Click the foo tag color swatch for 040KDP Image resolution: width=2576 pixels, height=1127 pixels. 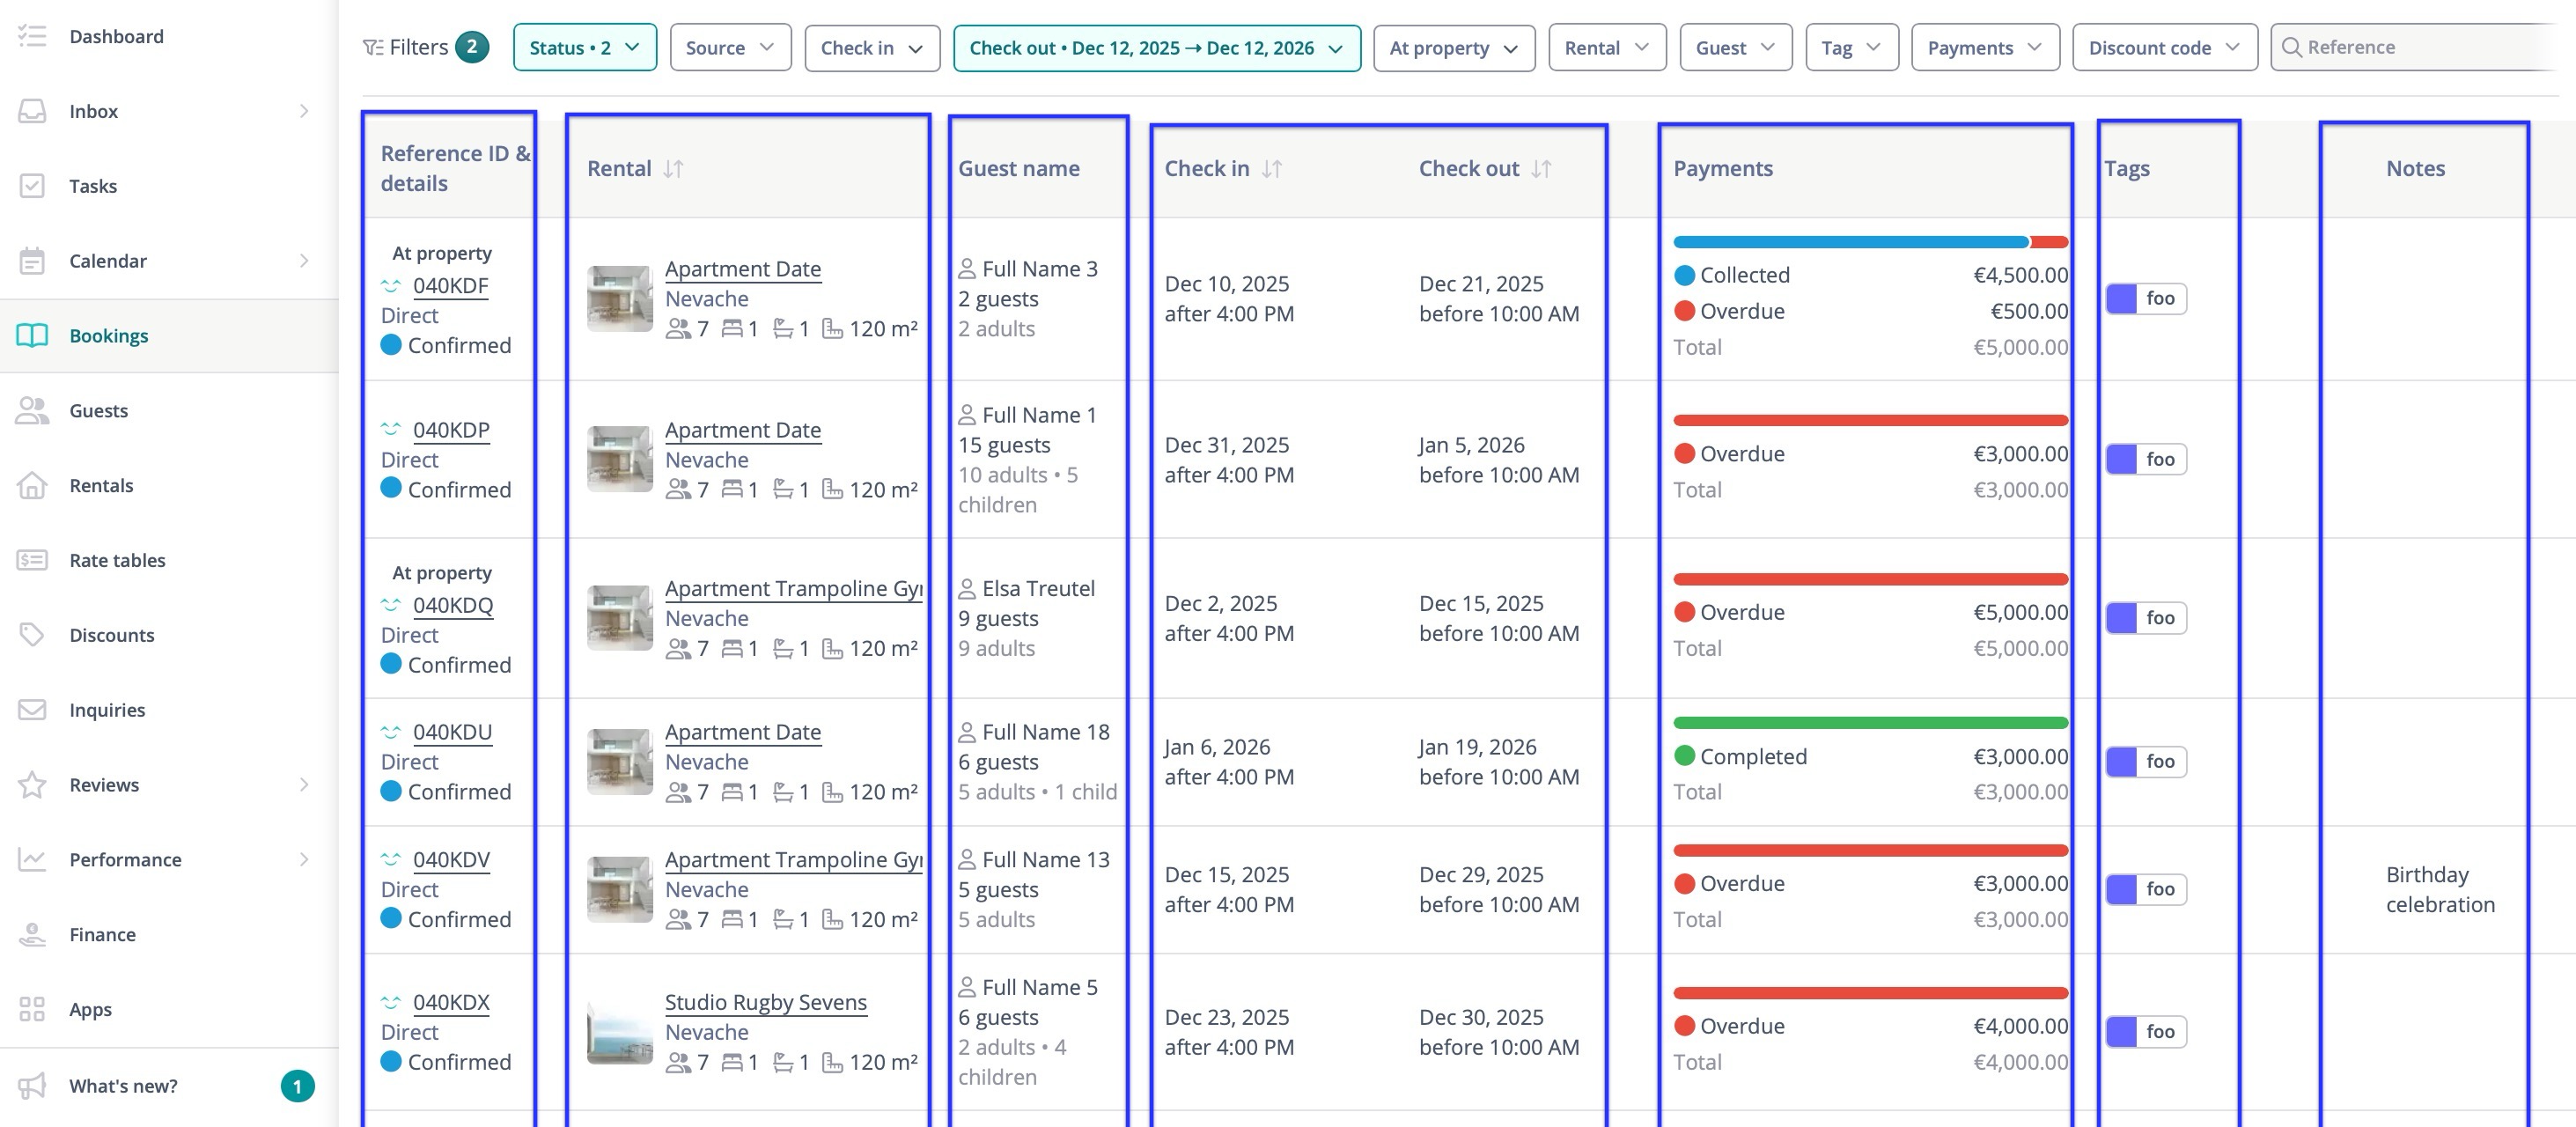[2121, 459]
